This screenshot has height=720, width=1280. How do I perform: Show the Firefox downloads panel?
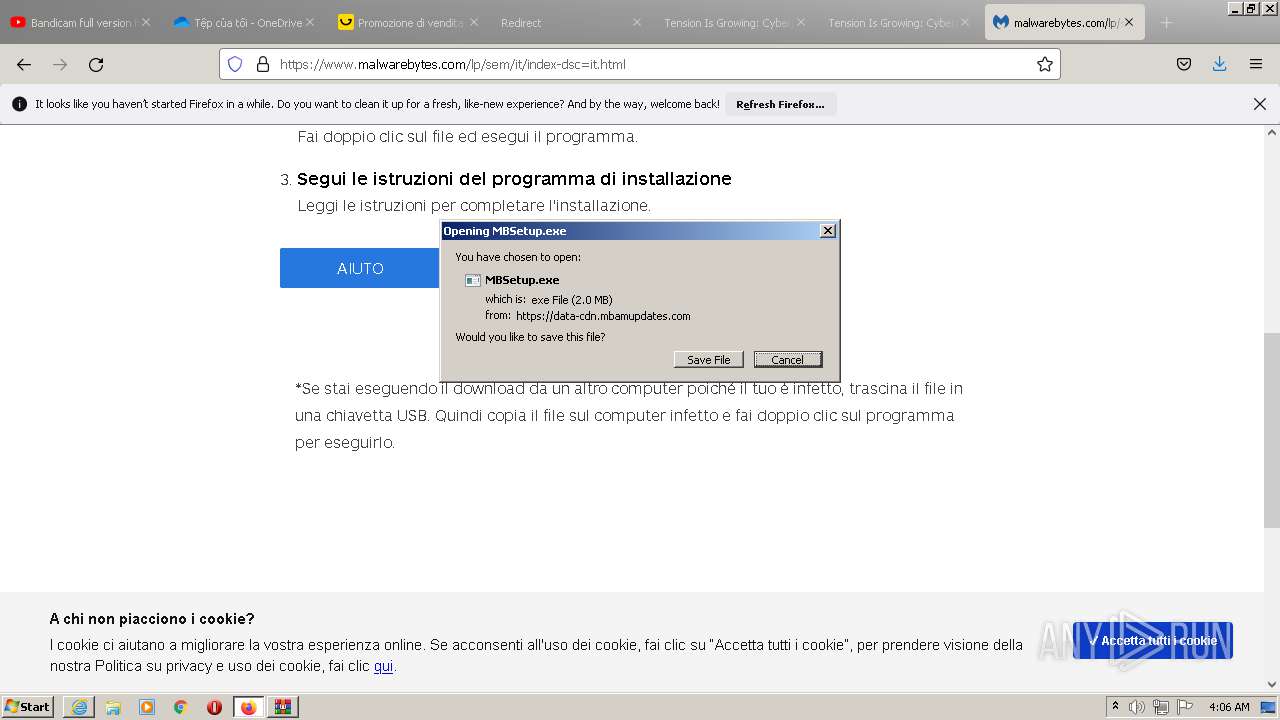[x=1219, y=64]
